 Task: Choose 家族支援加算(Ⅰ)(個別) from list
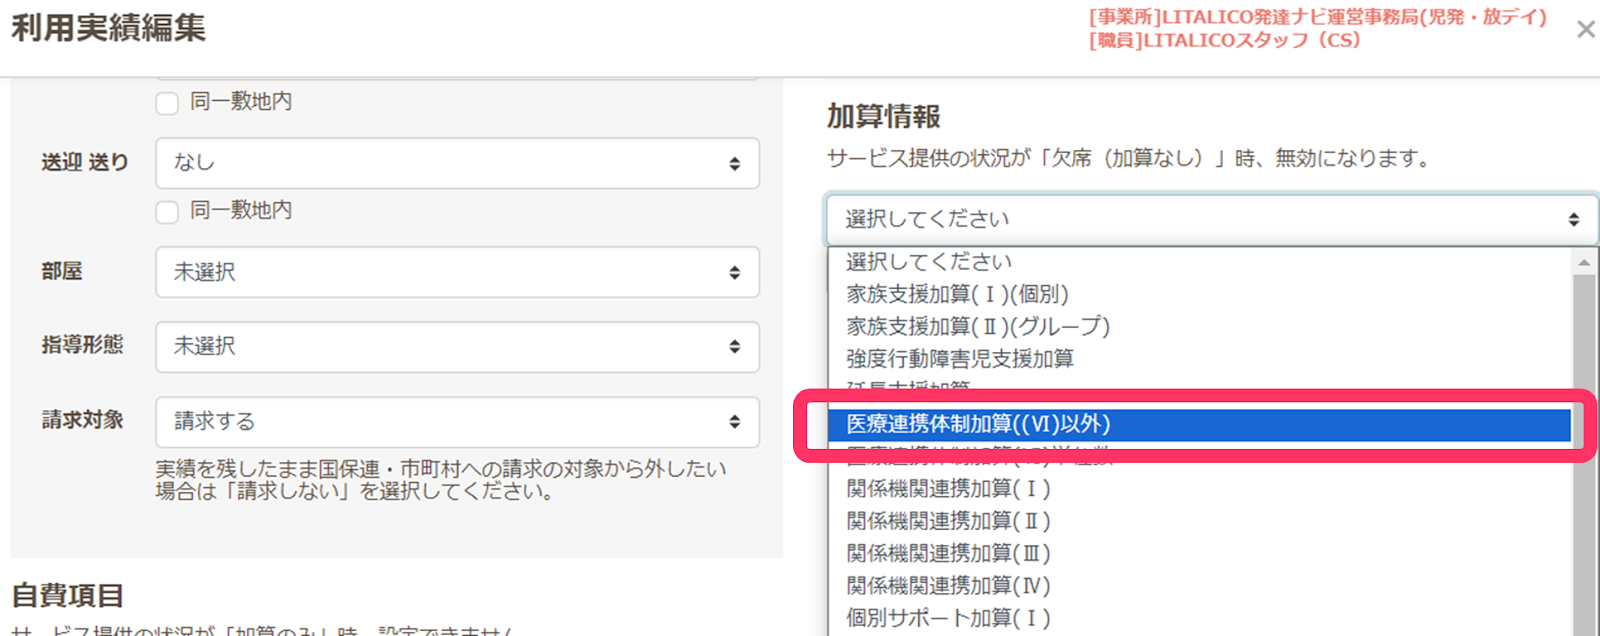point(957,294)
